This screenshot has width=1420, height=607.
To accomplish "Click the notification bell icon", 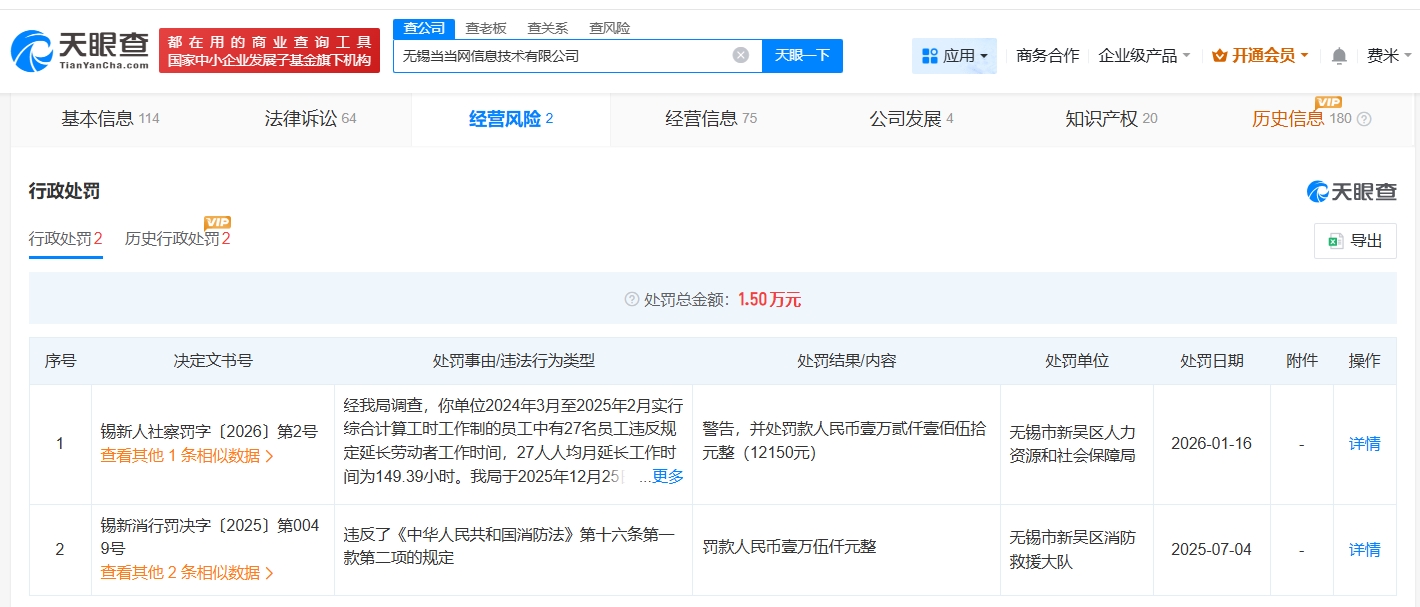I will [1339, 56].
